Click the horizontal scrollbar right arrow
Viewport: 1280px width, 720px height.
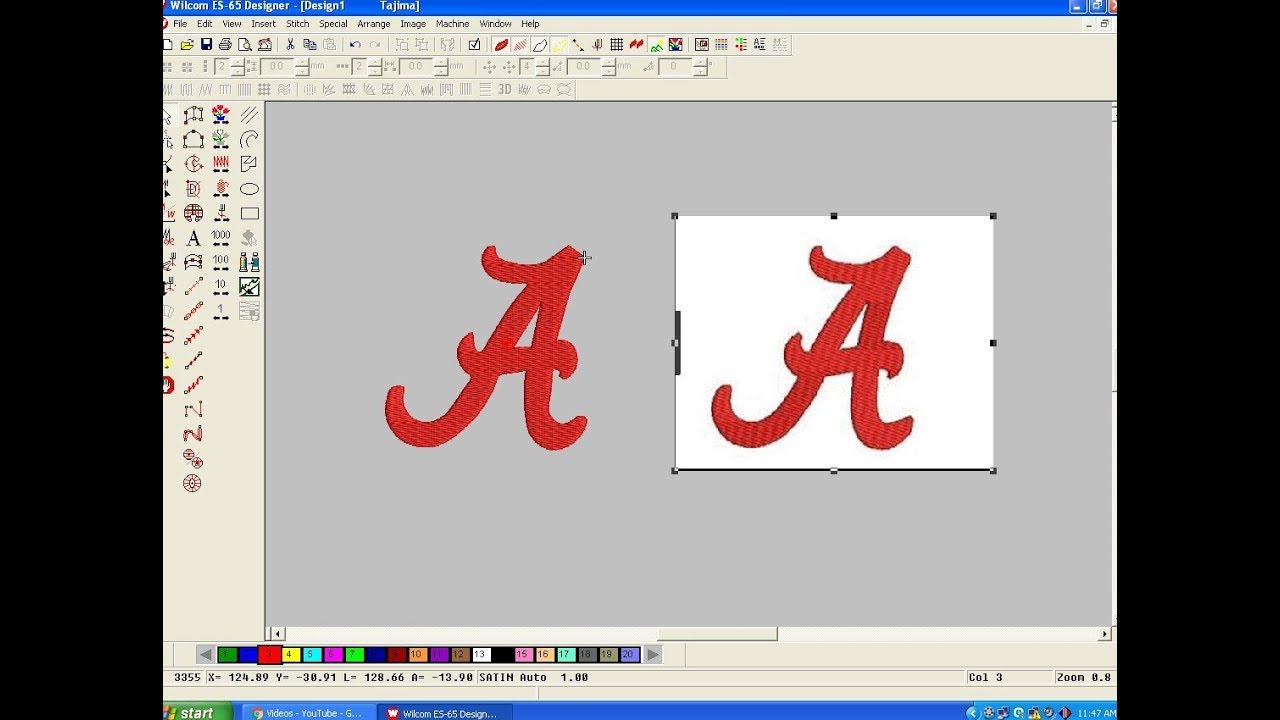coord(1105,634)
